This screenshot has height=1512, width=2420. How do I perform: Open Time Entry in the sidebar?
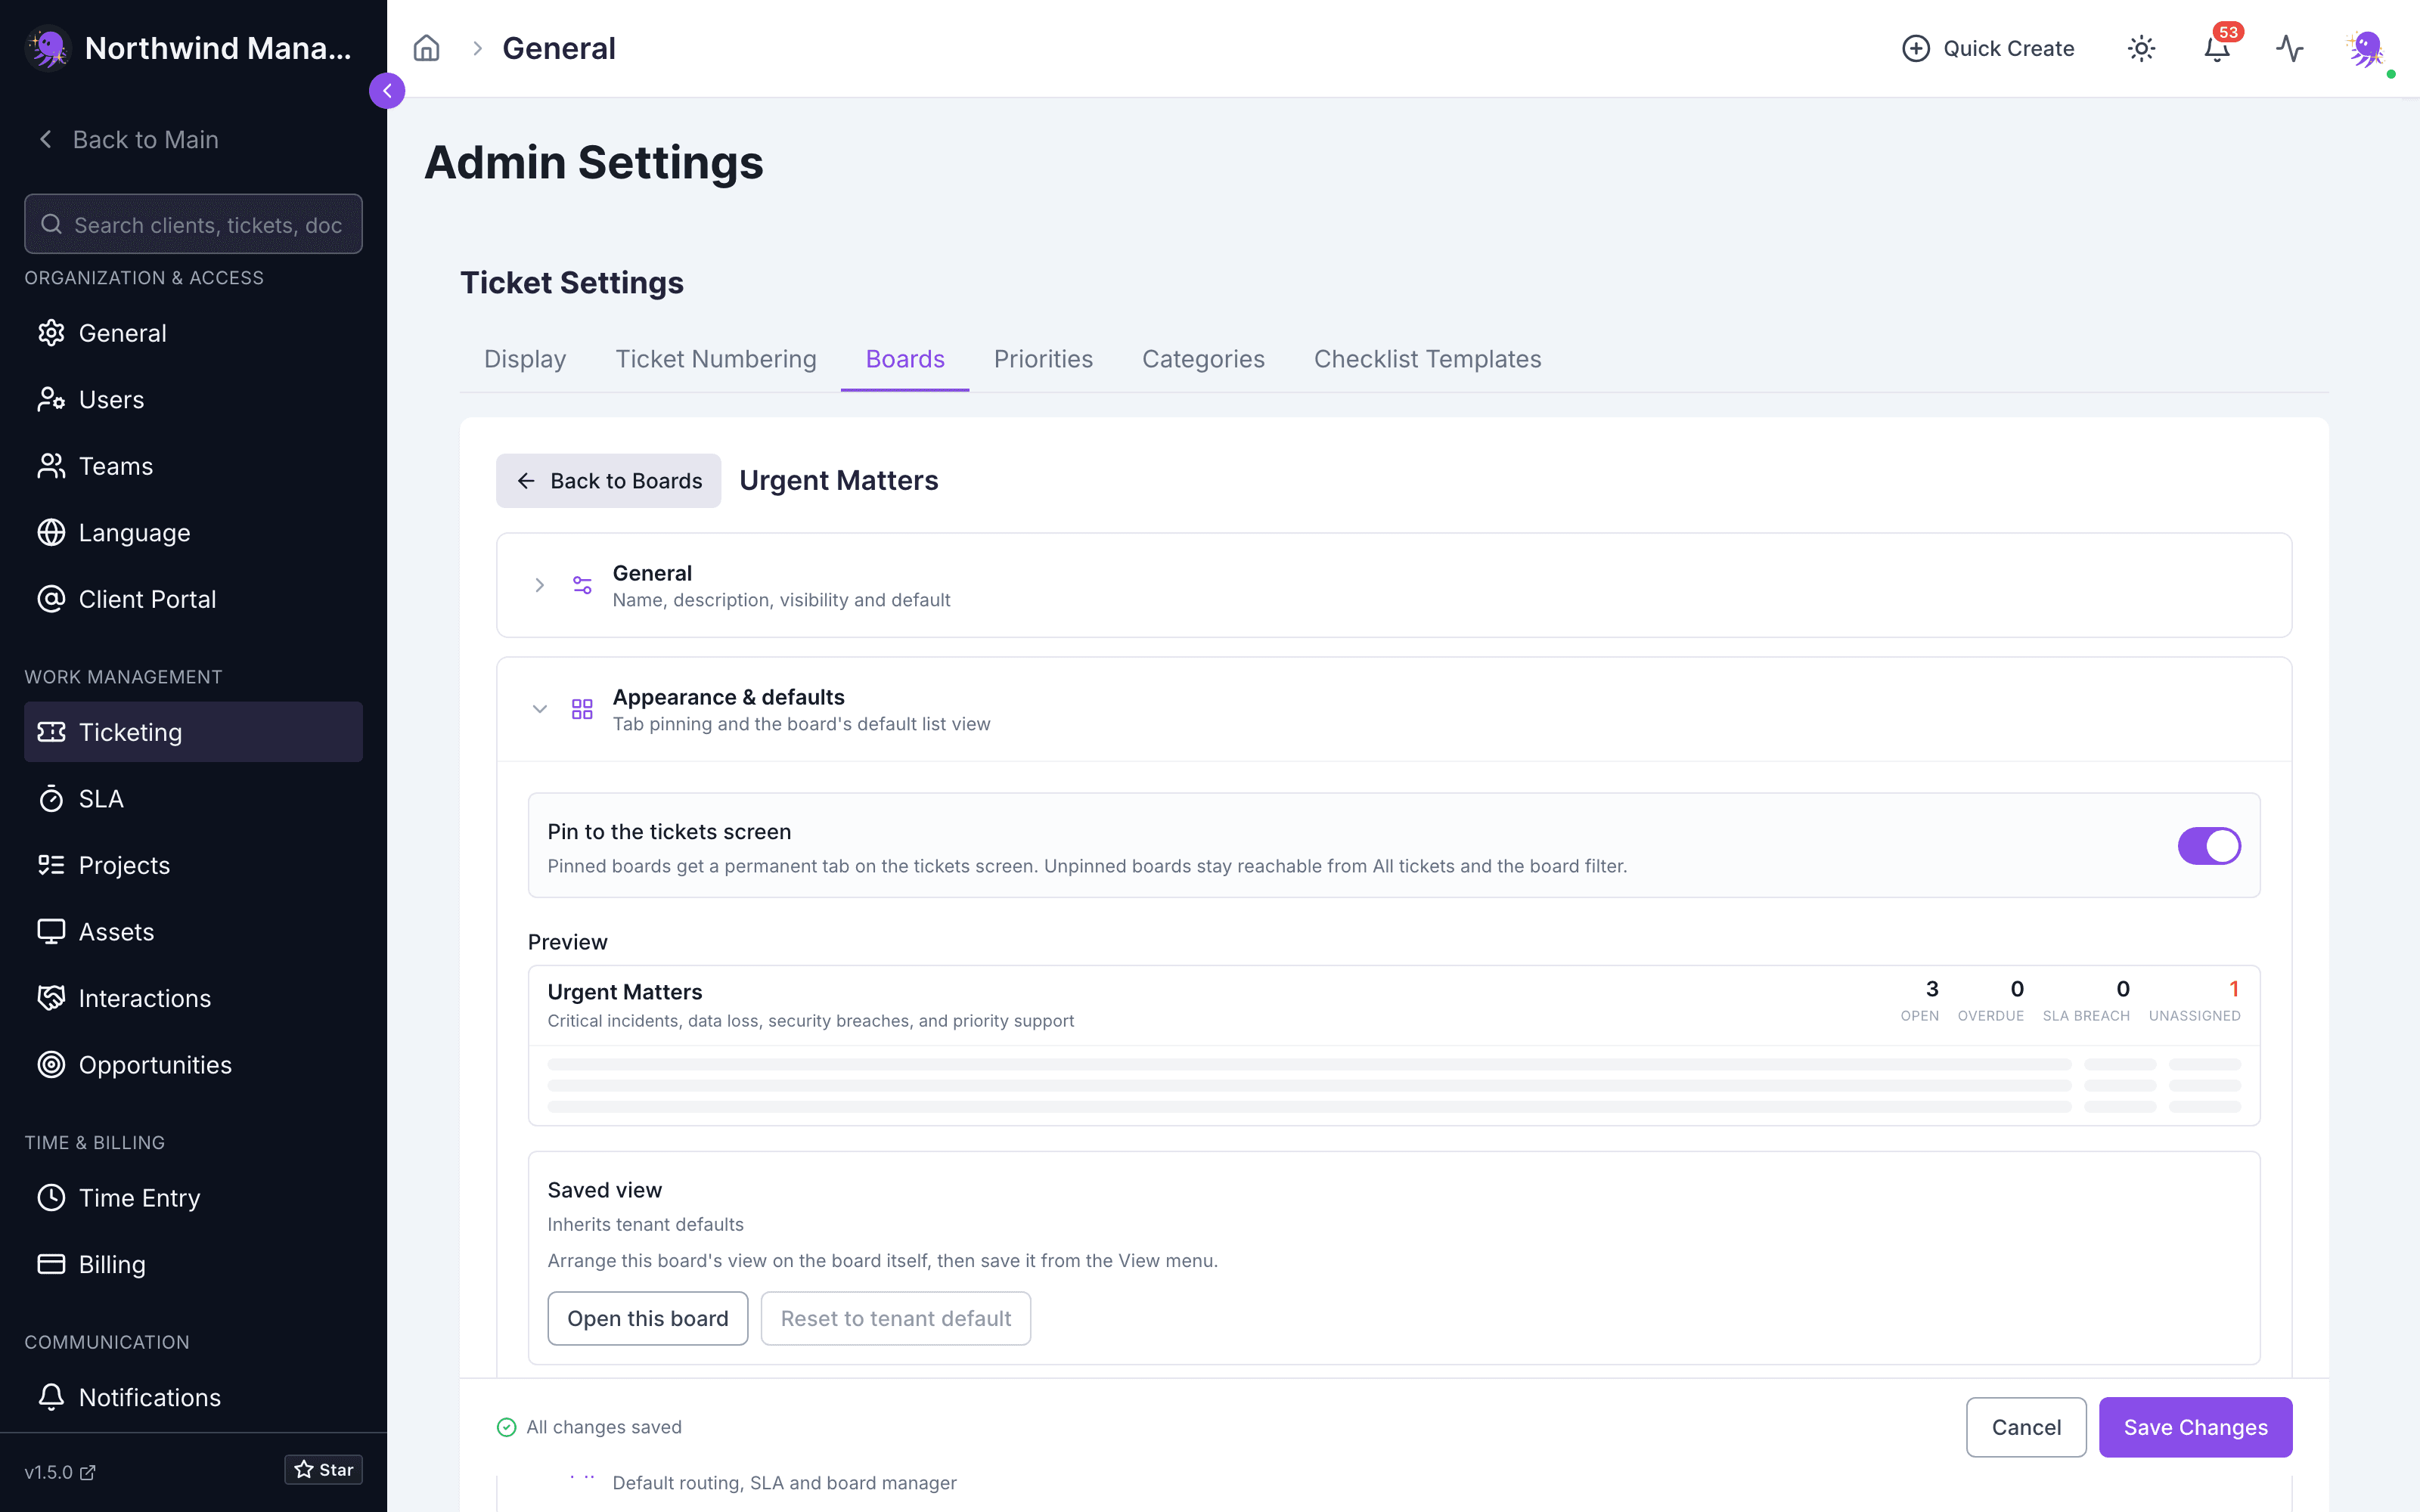coord(193,1197)
